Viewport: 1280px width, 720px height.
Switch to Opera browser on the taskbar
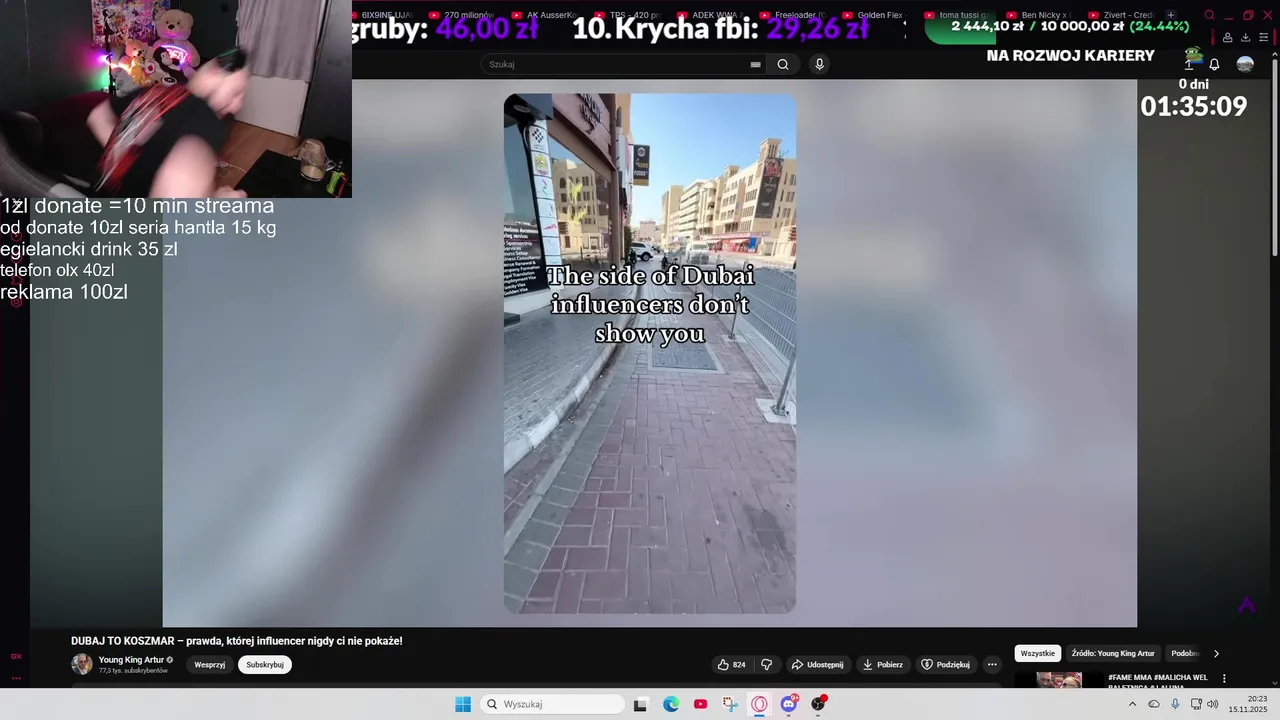(759, 704)
